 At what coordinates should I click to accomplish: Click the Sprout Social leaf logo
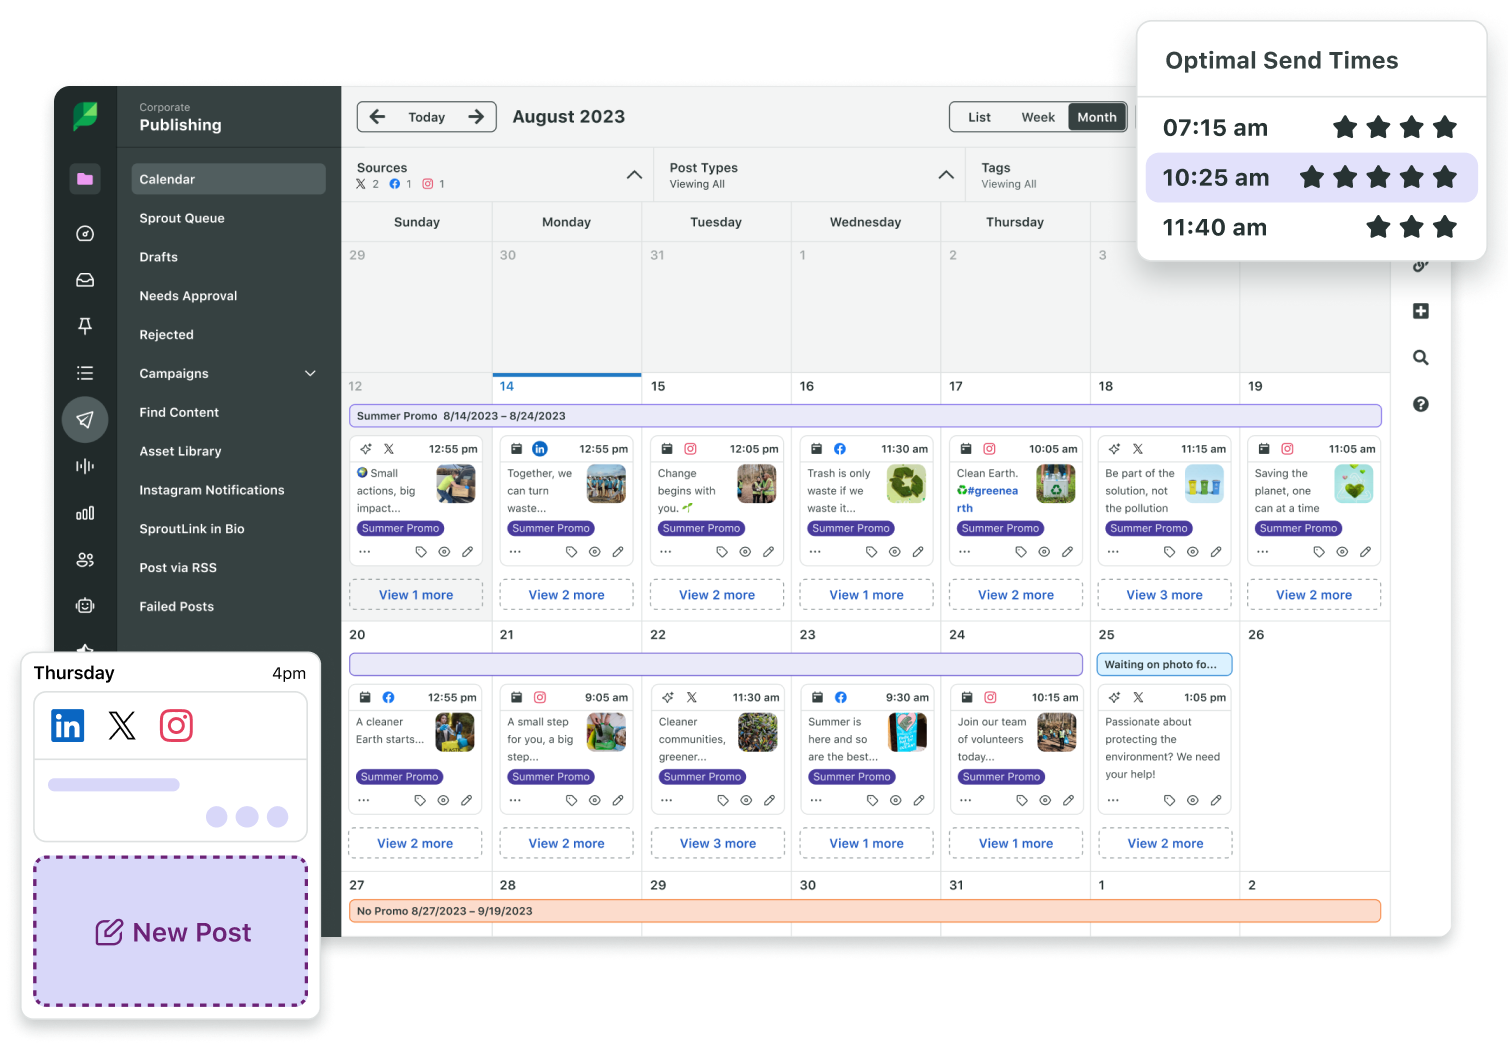click(85, 114)
